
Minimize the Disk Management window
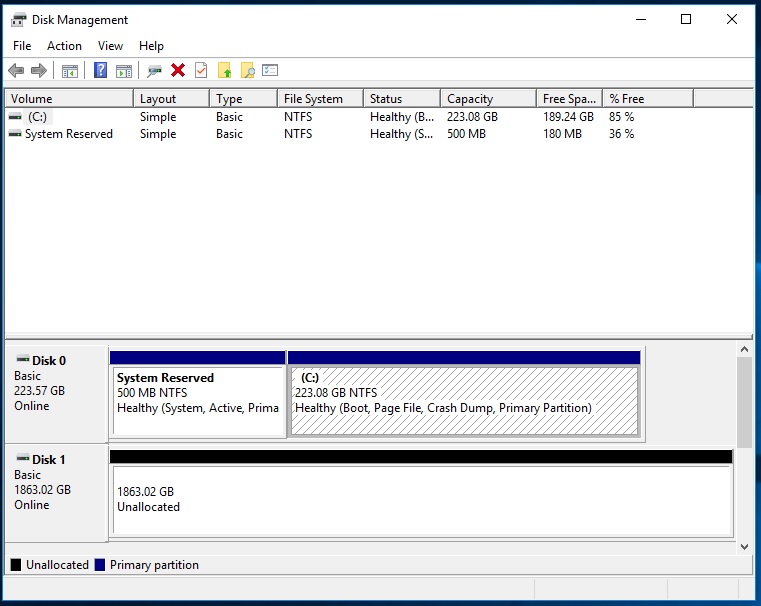(641, 19)
